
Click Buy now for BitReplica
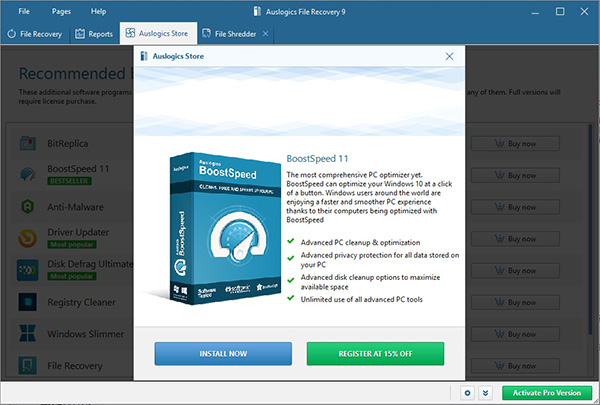515,144
